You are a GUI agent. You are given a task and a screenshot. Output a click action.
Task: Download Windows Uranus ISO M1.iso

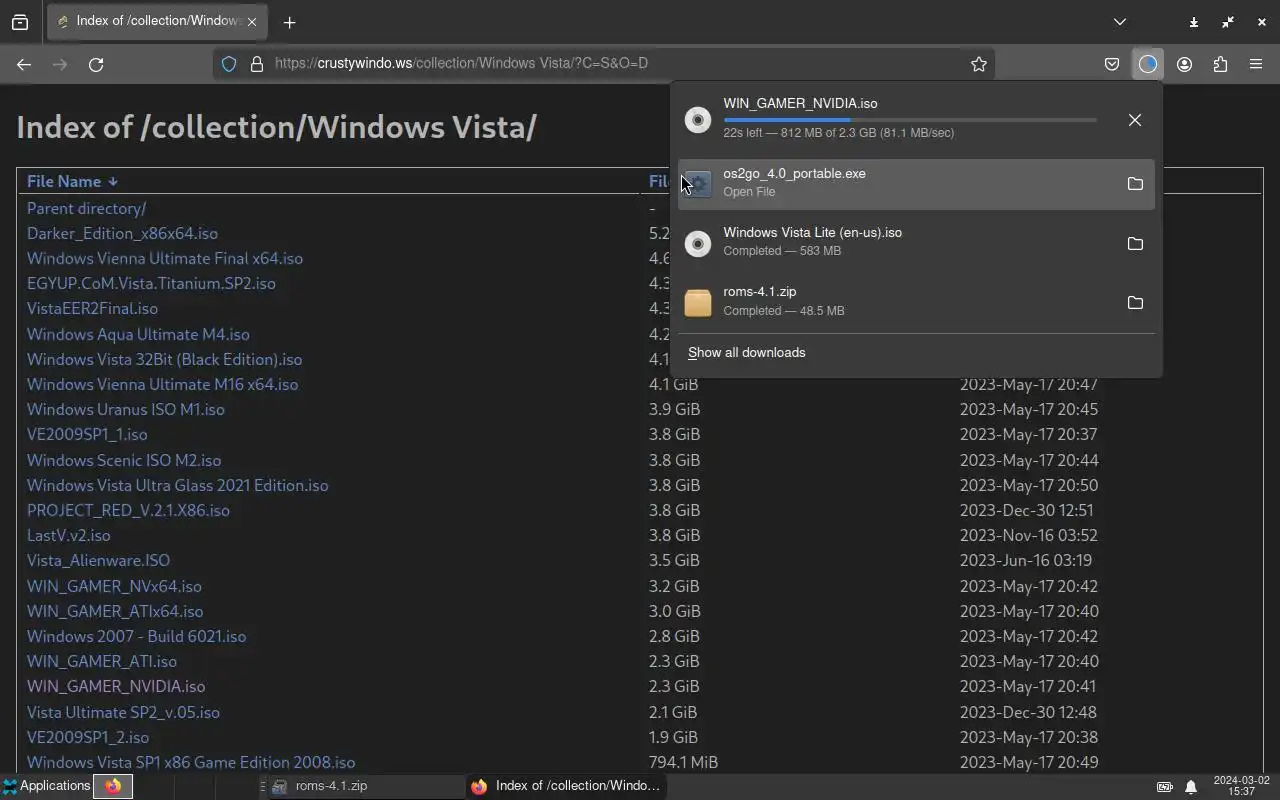(126, 409)
